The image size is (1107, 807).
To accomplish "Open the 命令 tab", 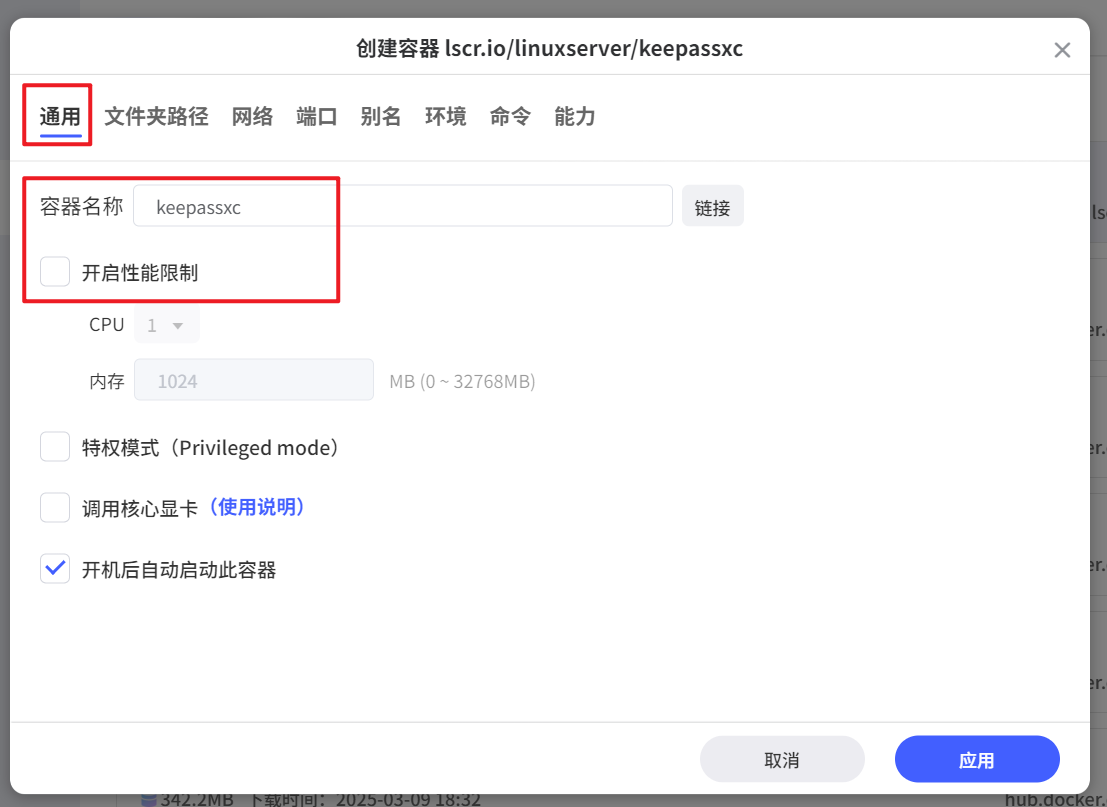I will click(x=510, y=116).
